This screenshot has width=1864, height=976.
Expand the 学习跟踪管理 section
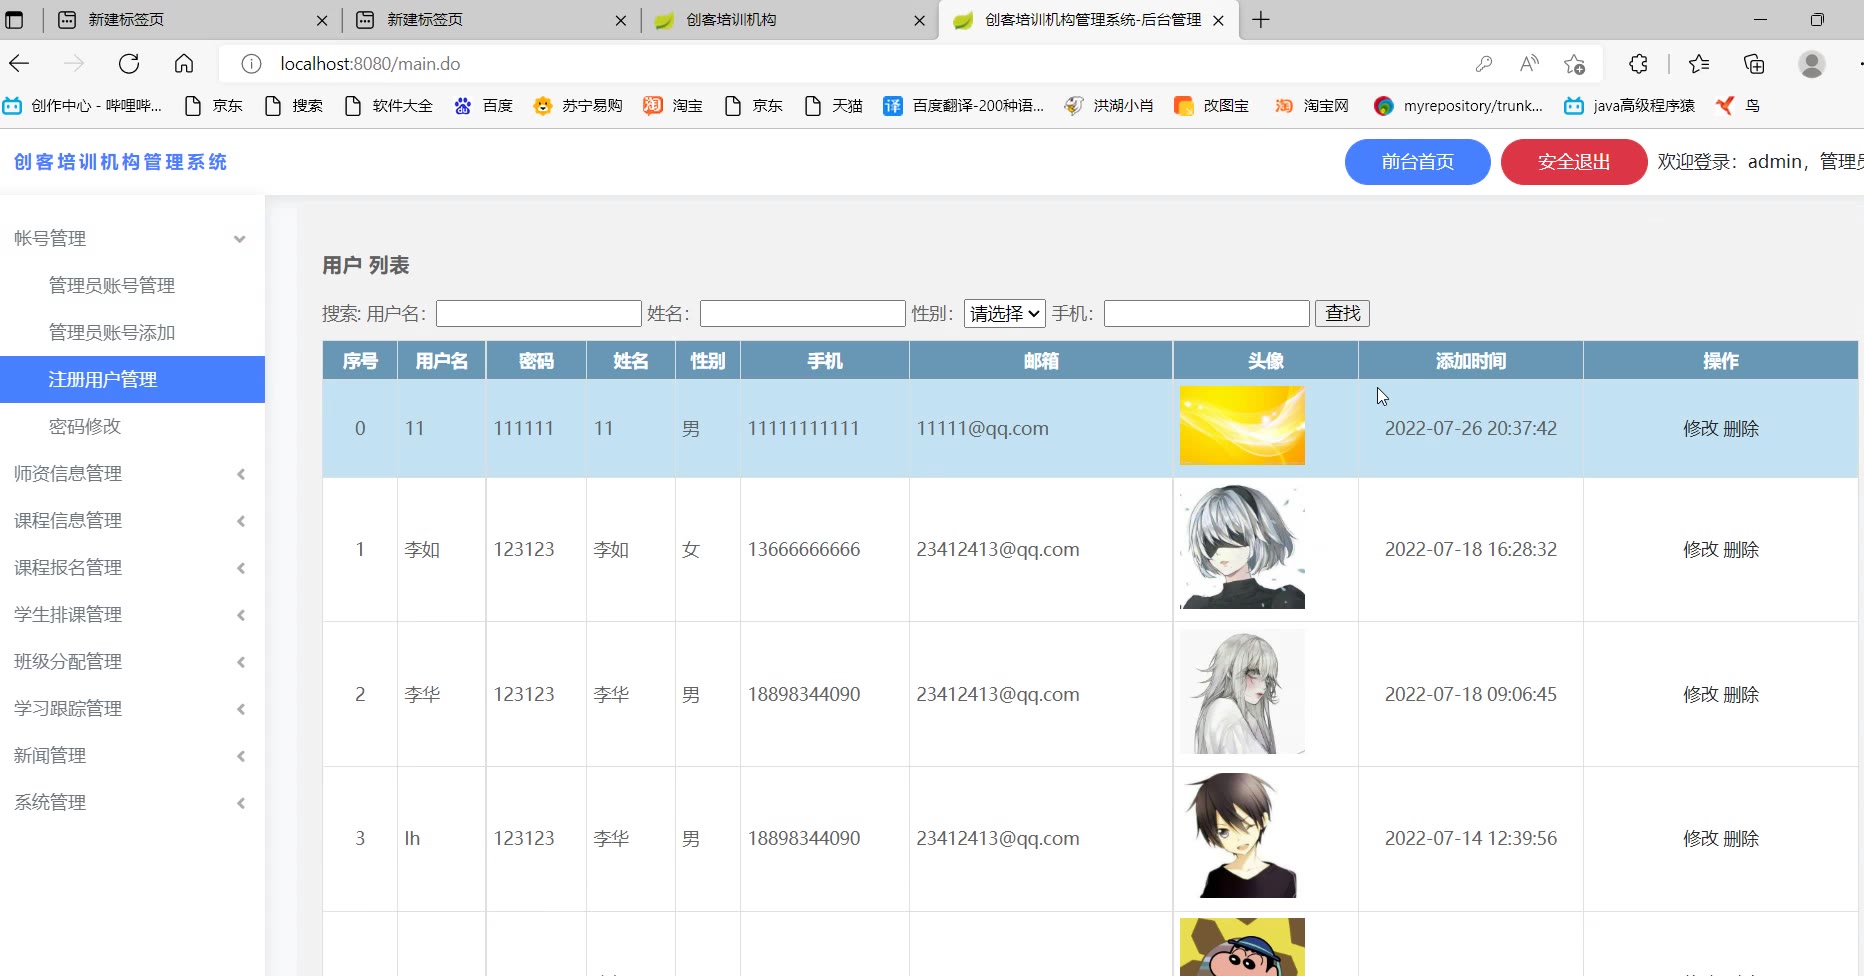point(130,709)
